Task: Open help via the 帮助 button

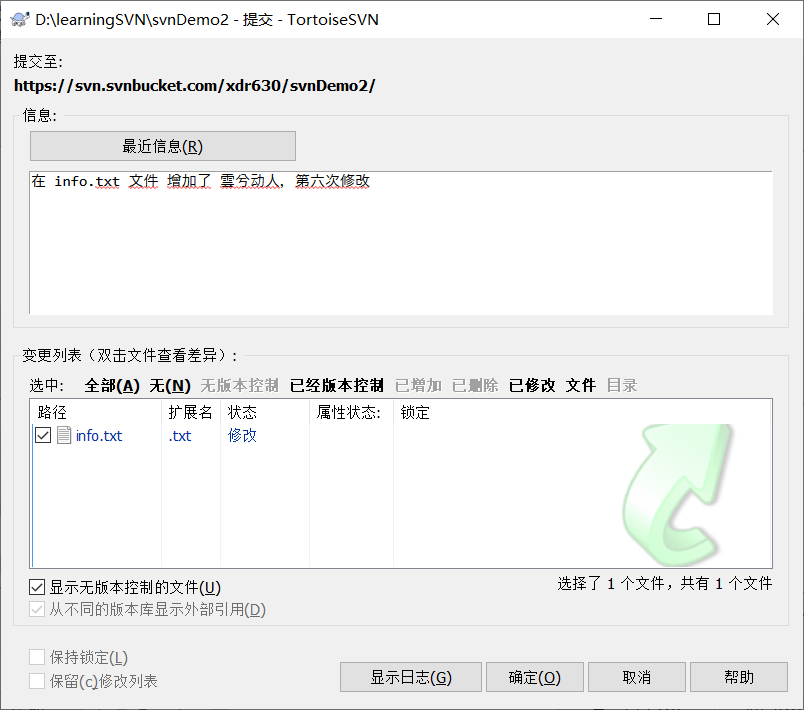Action: point(739,677)
